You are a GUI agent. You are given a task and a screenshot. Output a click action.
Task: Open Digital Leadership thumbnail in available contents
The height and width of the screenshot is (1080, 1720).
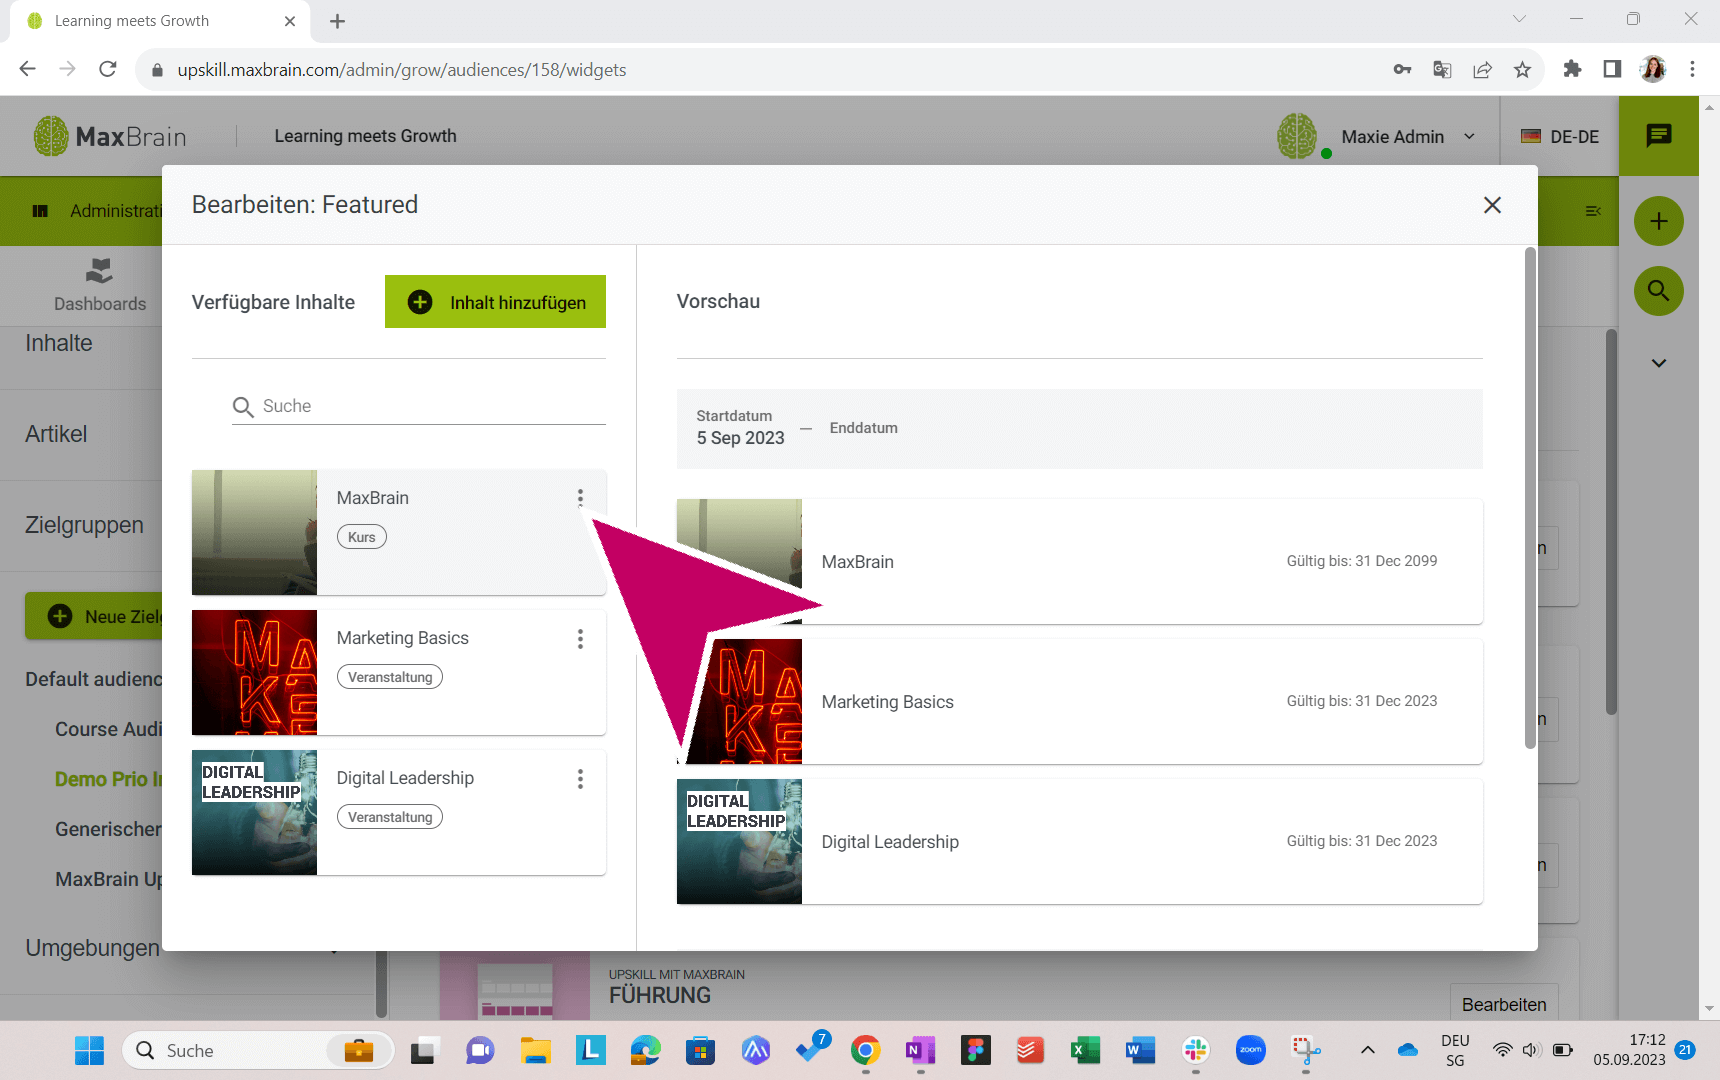(254, 812)
